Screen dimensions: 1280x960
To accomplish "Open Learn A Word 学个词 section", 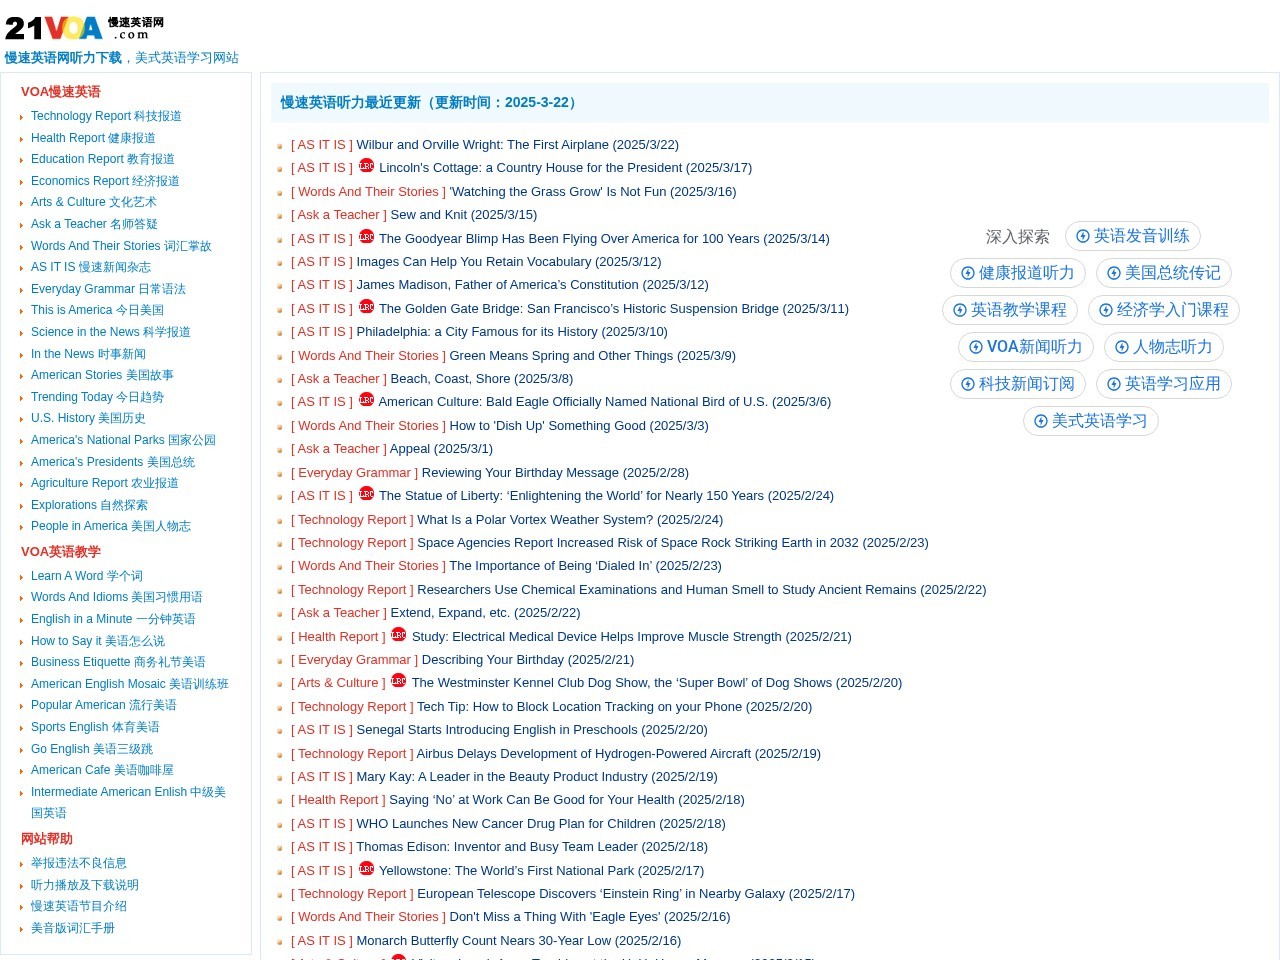I will pos(86,576).
